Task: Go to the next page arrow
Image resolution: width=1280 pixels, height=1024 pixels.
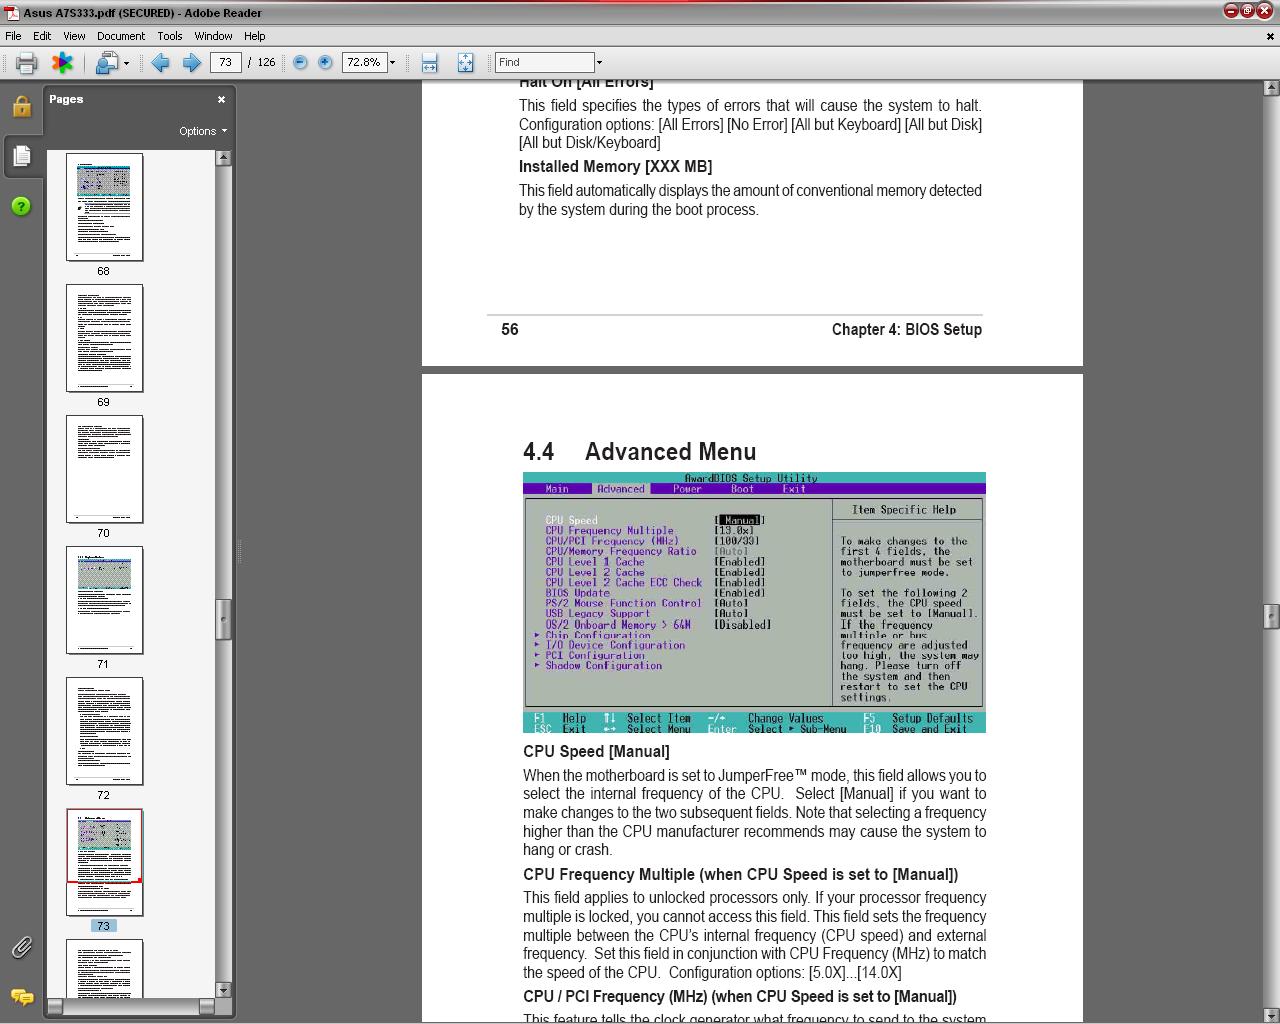Action: (x=191, y=62)
